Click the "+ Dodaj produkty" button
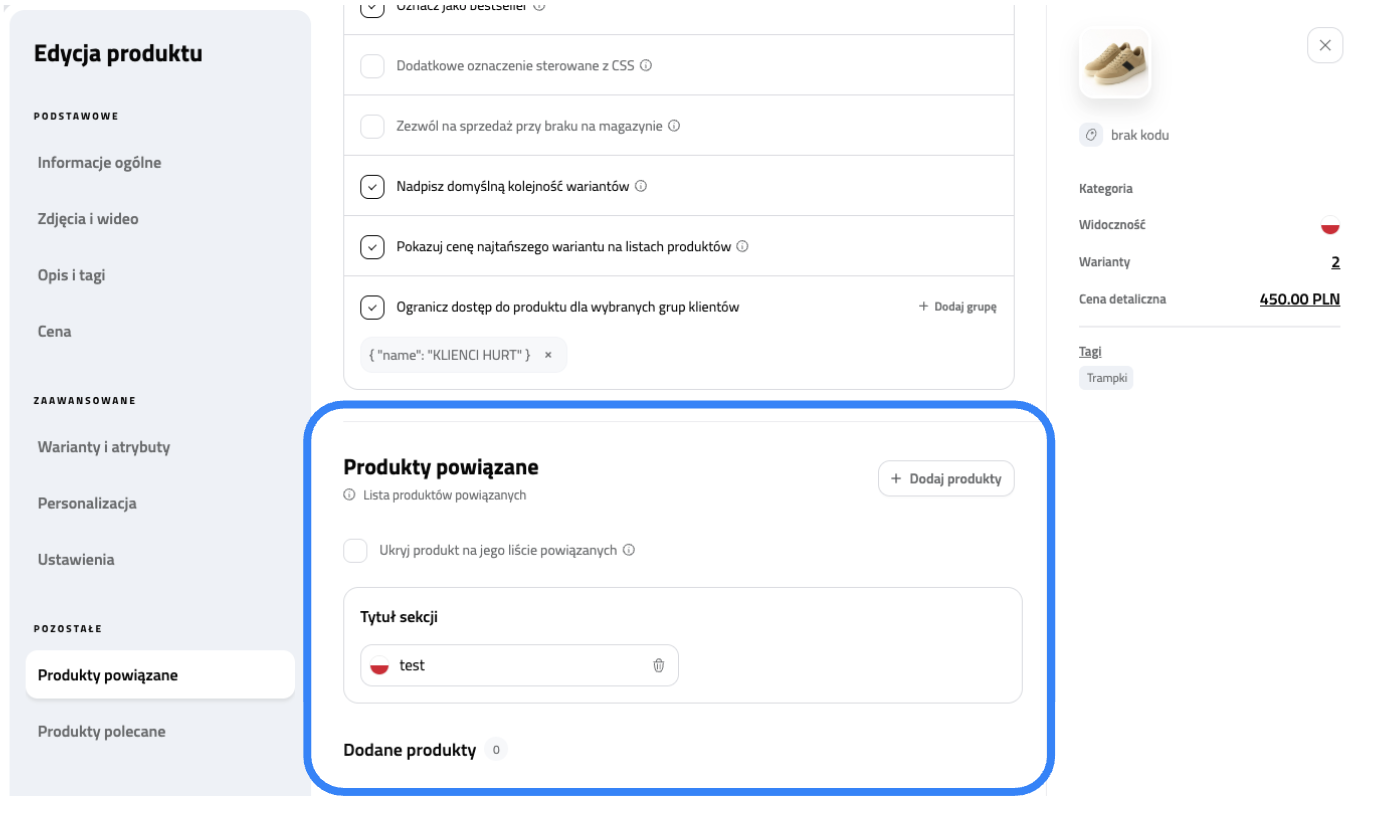The width and height of the screenshot is (1377, 820). click(945, 478)
